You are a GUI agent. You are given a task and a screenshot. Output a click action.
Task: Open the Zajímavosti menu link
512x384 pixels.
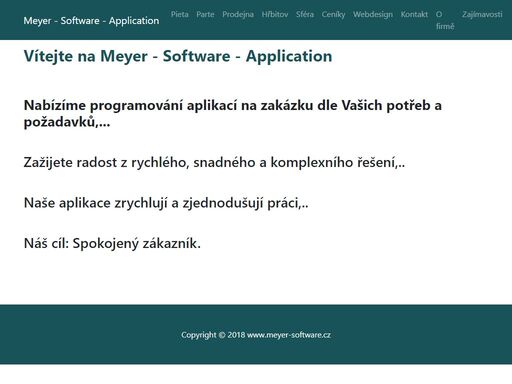(482, 14)
